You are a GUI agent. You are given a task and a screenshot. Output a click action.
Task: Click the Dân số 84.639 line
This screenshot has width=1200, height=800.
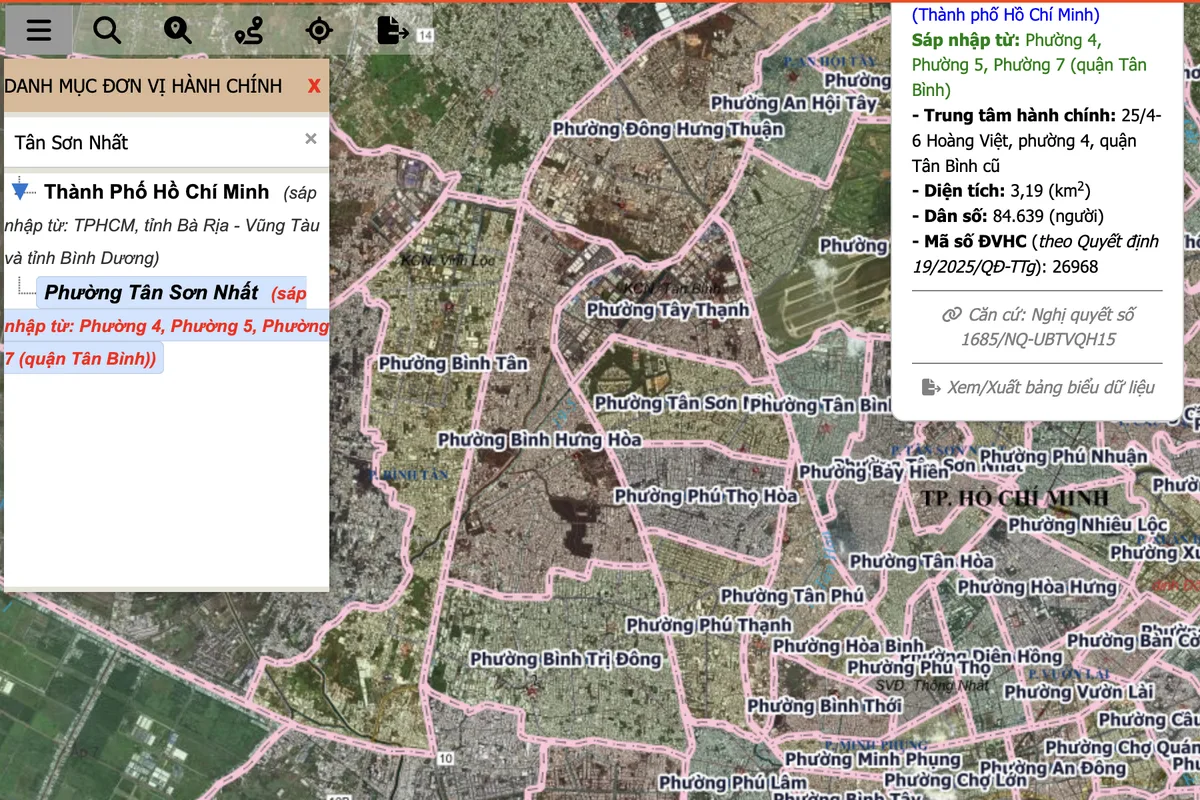[x=1008, y=216]
